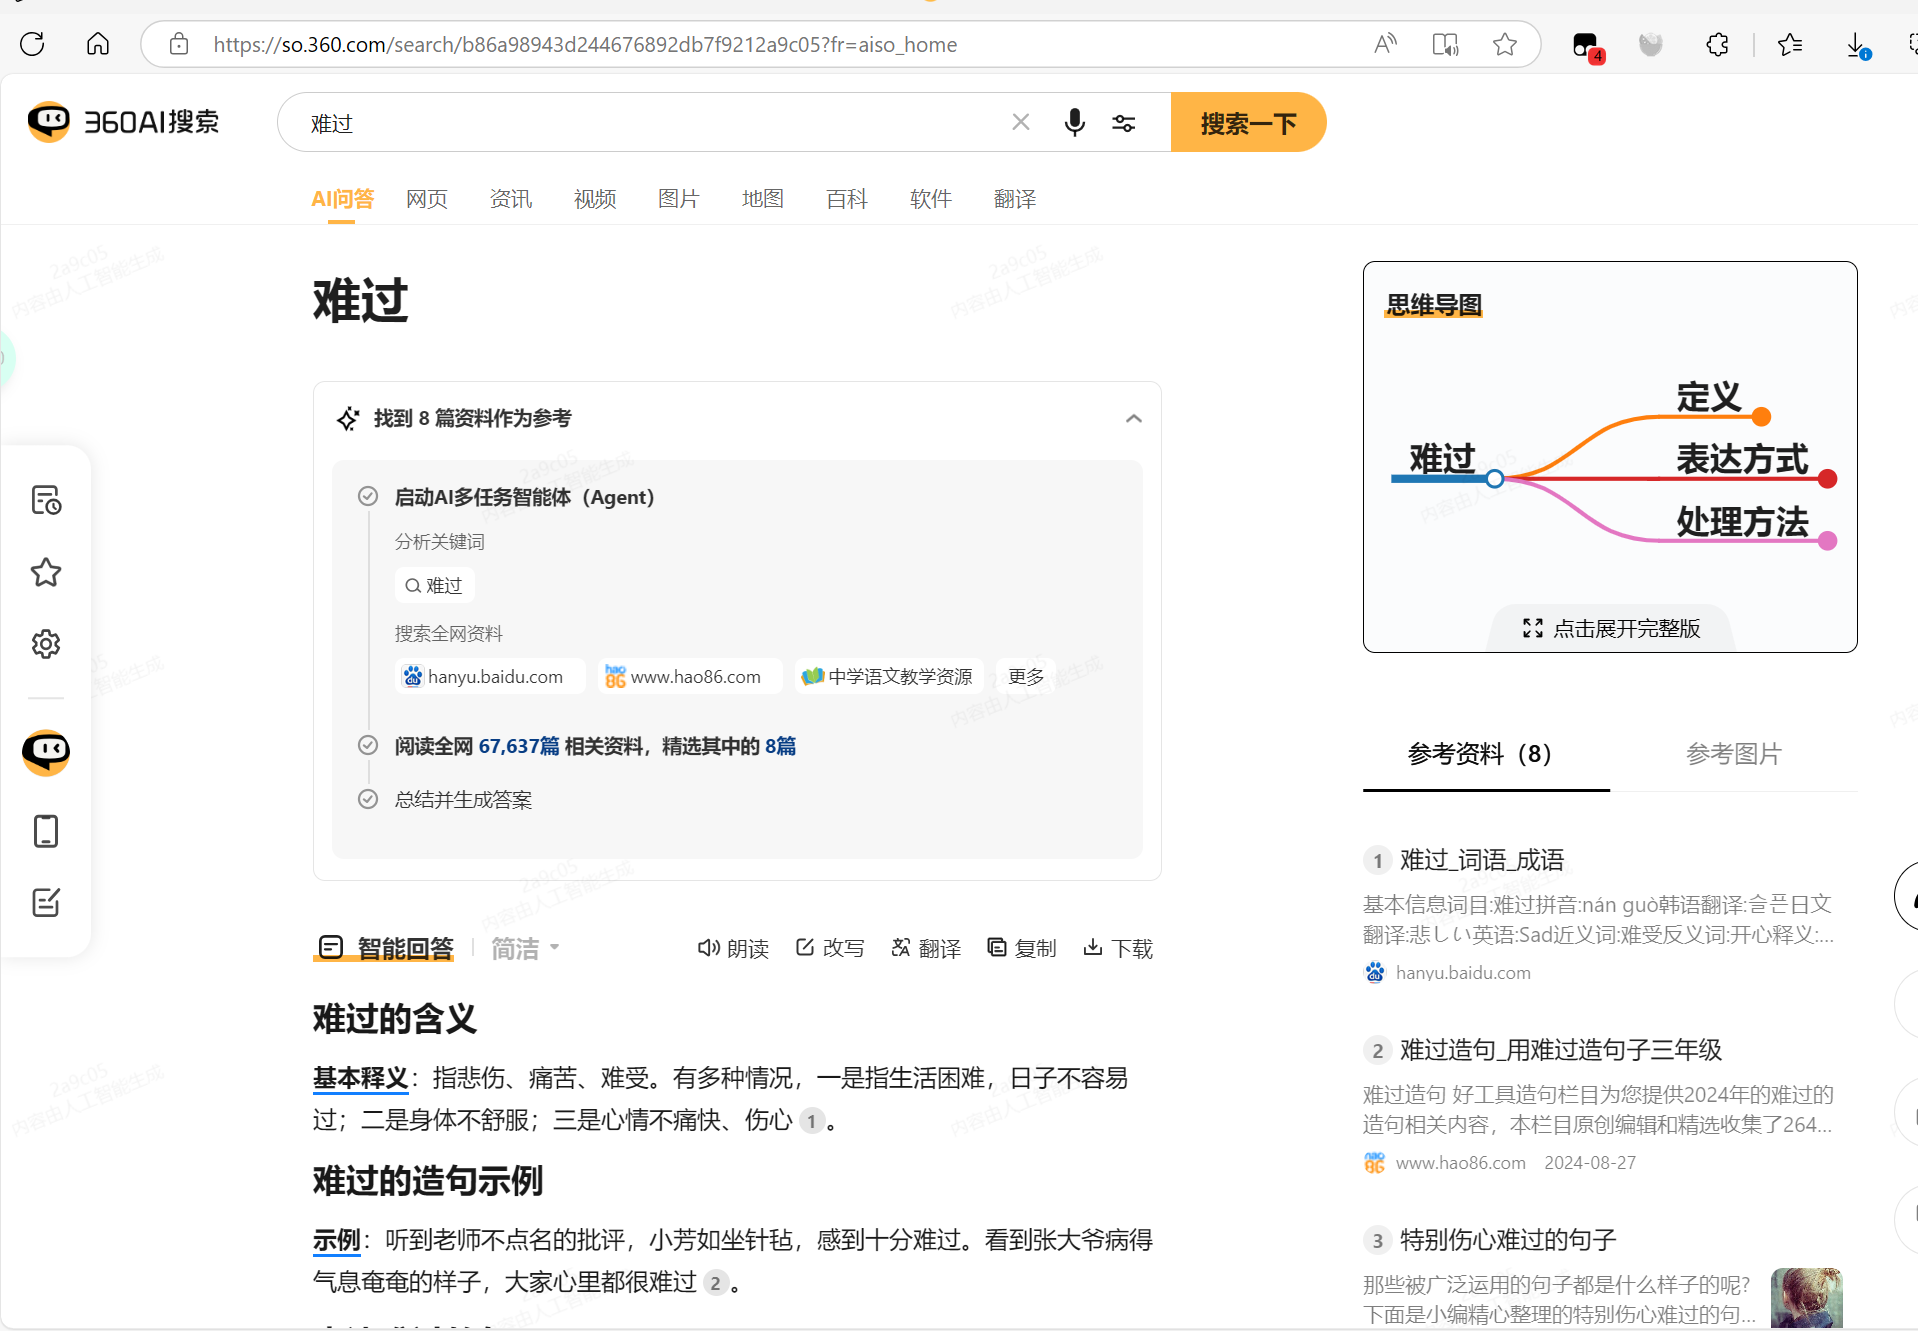Image resolution: width=1918 pixels, height=1331 pixels.
Task: Go to the browser home page icon
Action: tap(98, 44)
